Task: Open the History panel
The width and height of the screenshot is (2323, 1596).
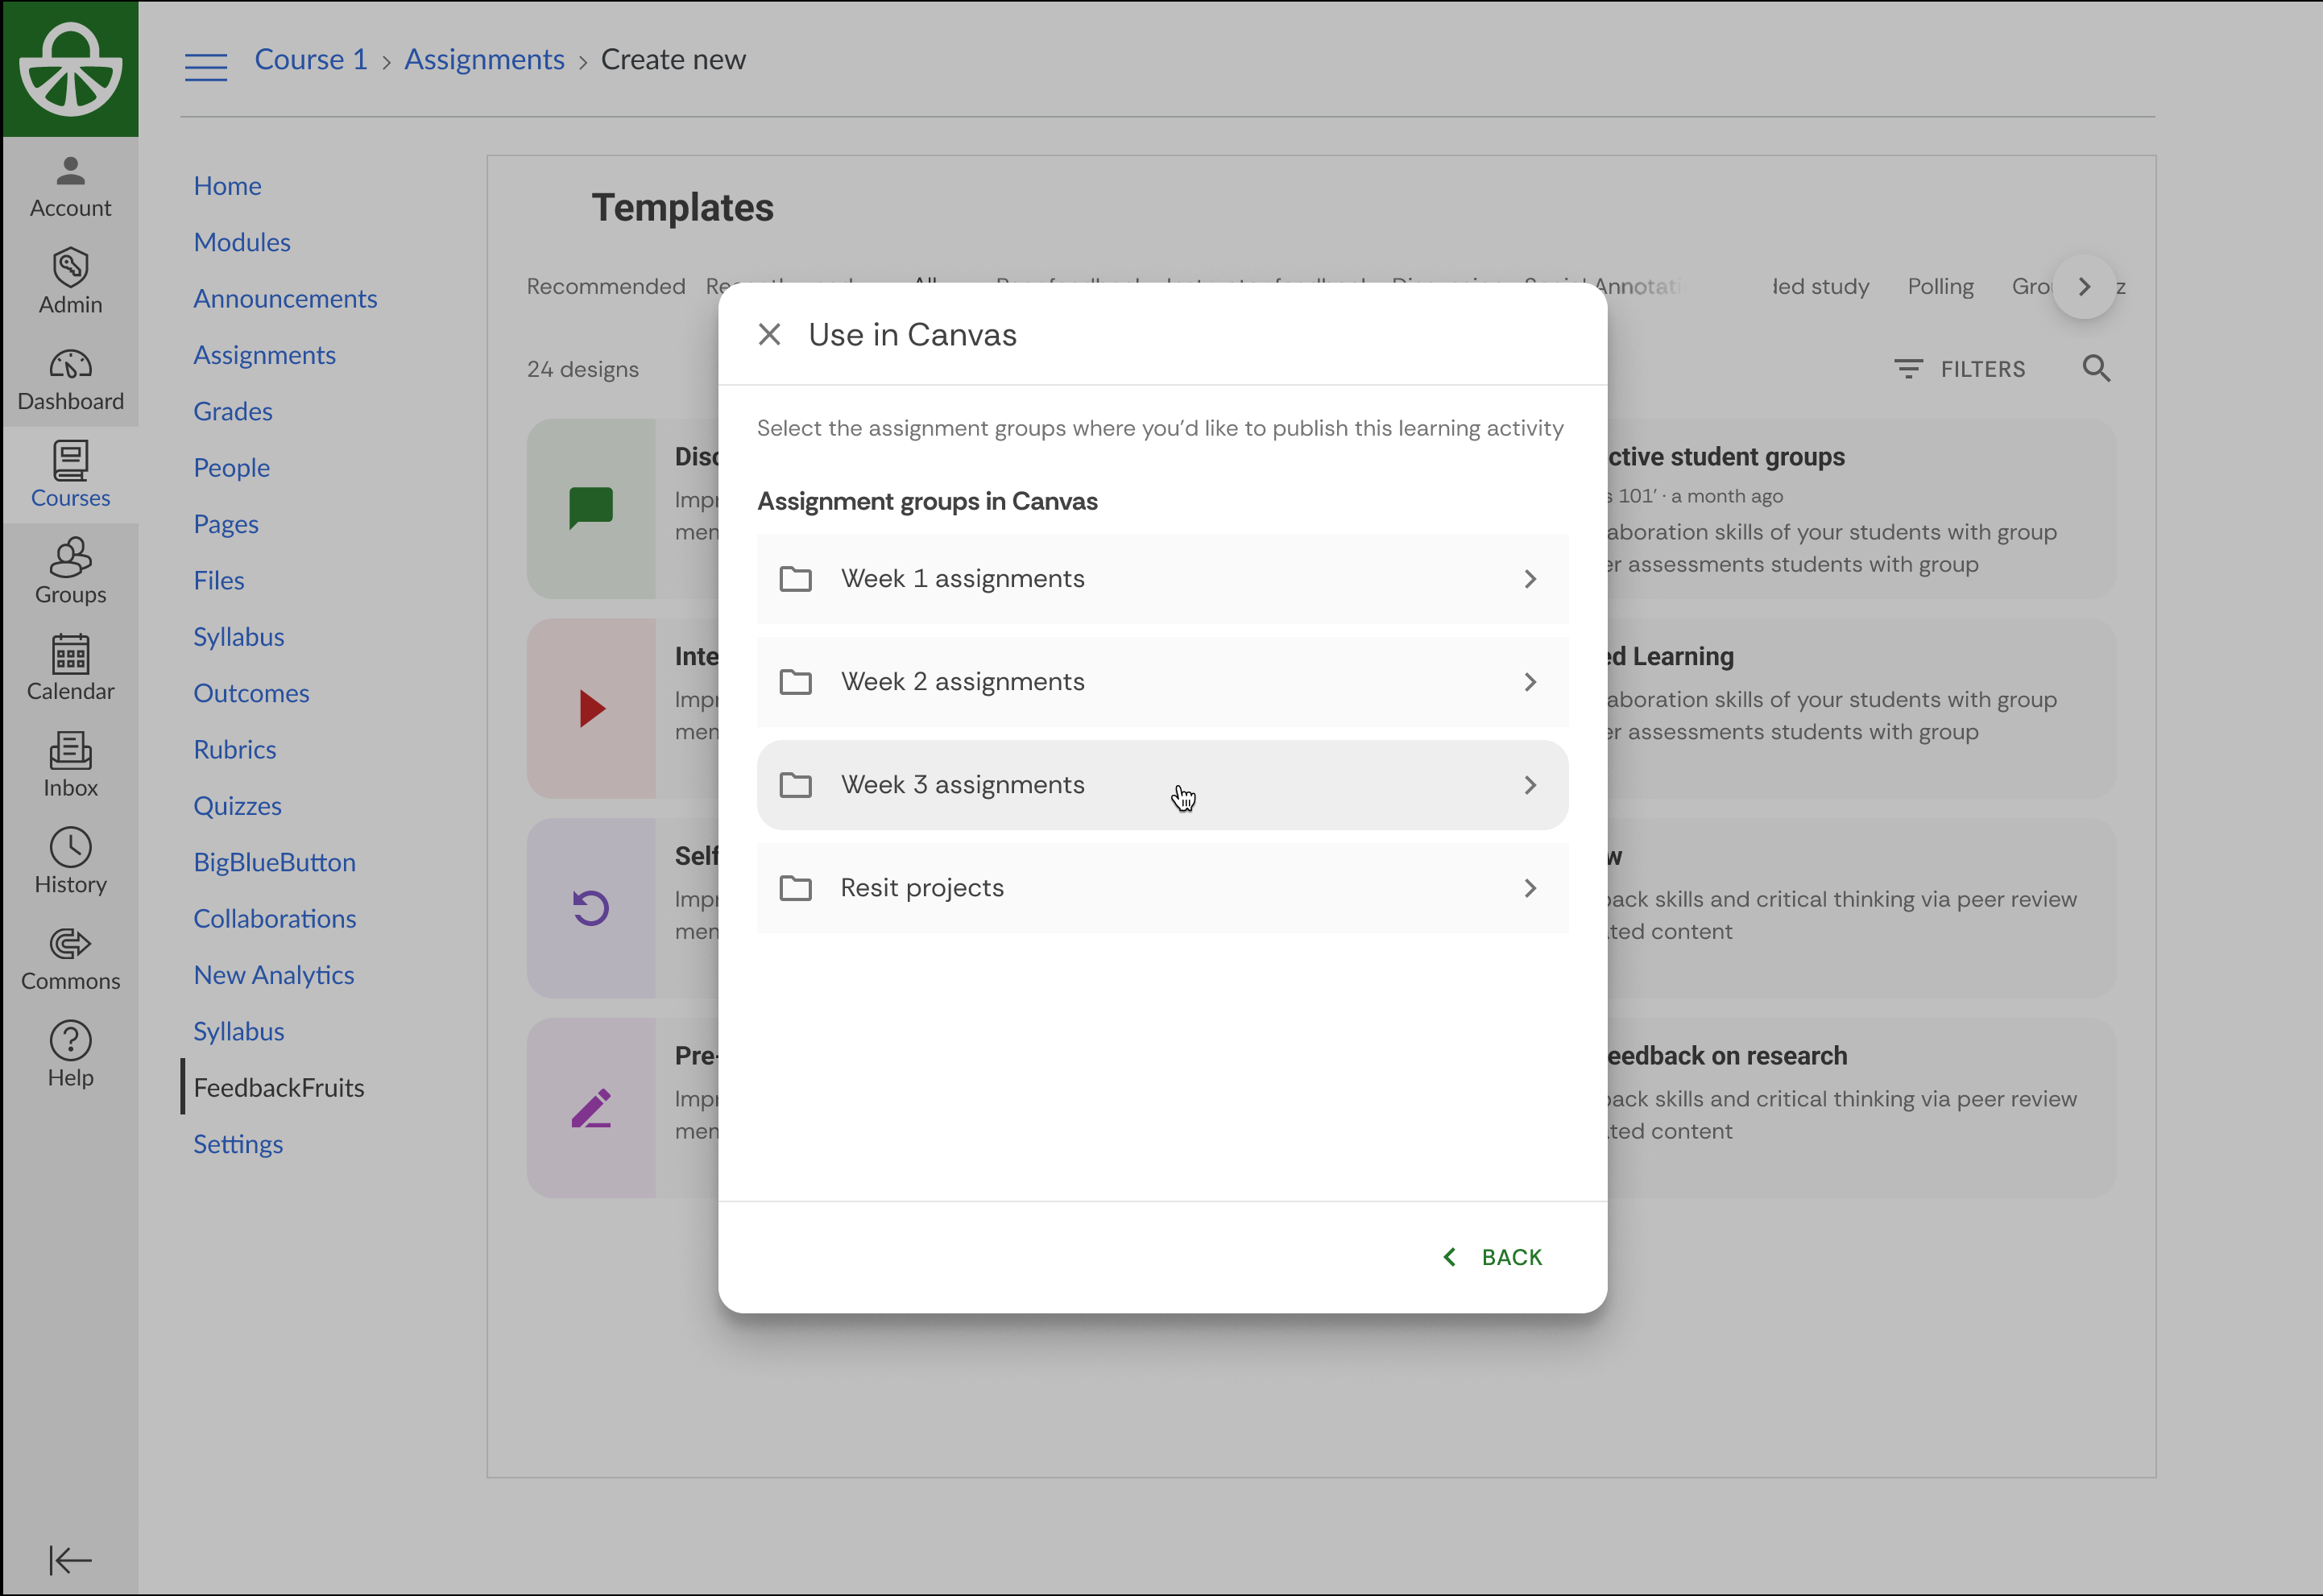Action: click(70, 861)
